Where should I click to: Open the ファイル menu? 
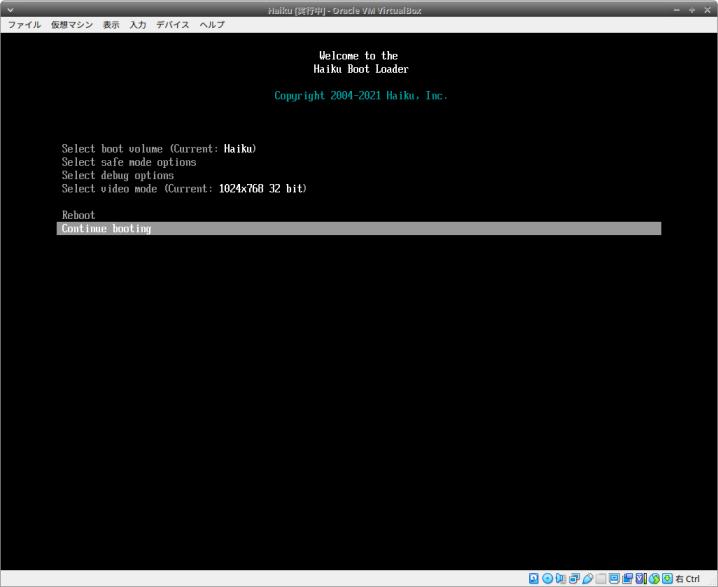[25, 25]
